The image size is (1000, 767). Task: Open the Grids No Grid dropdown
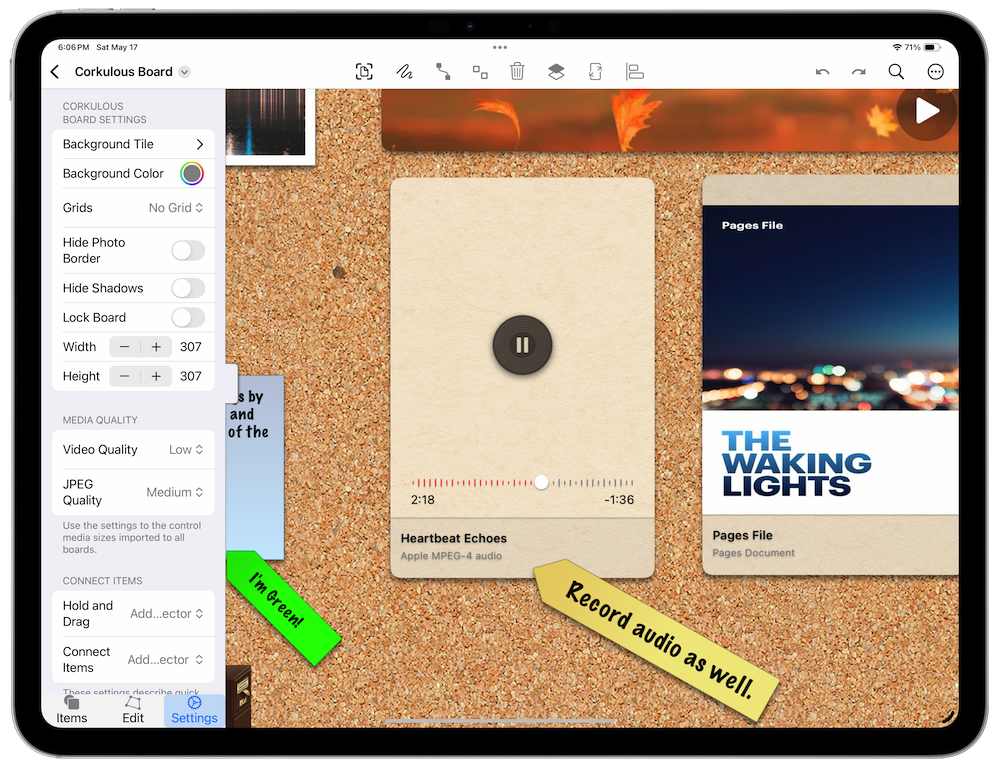[176, 208]
